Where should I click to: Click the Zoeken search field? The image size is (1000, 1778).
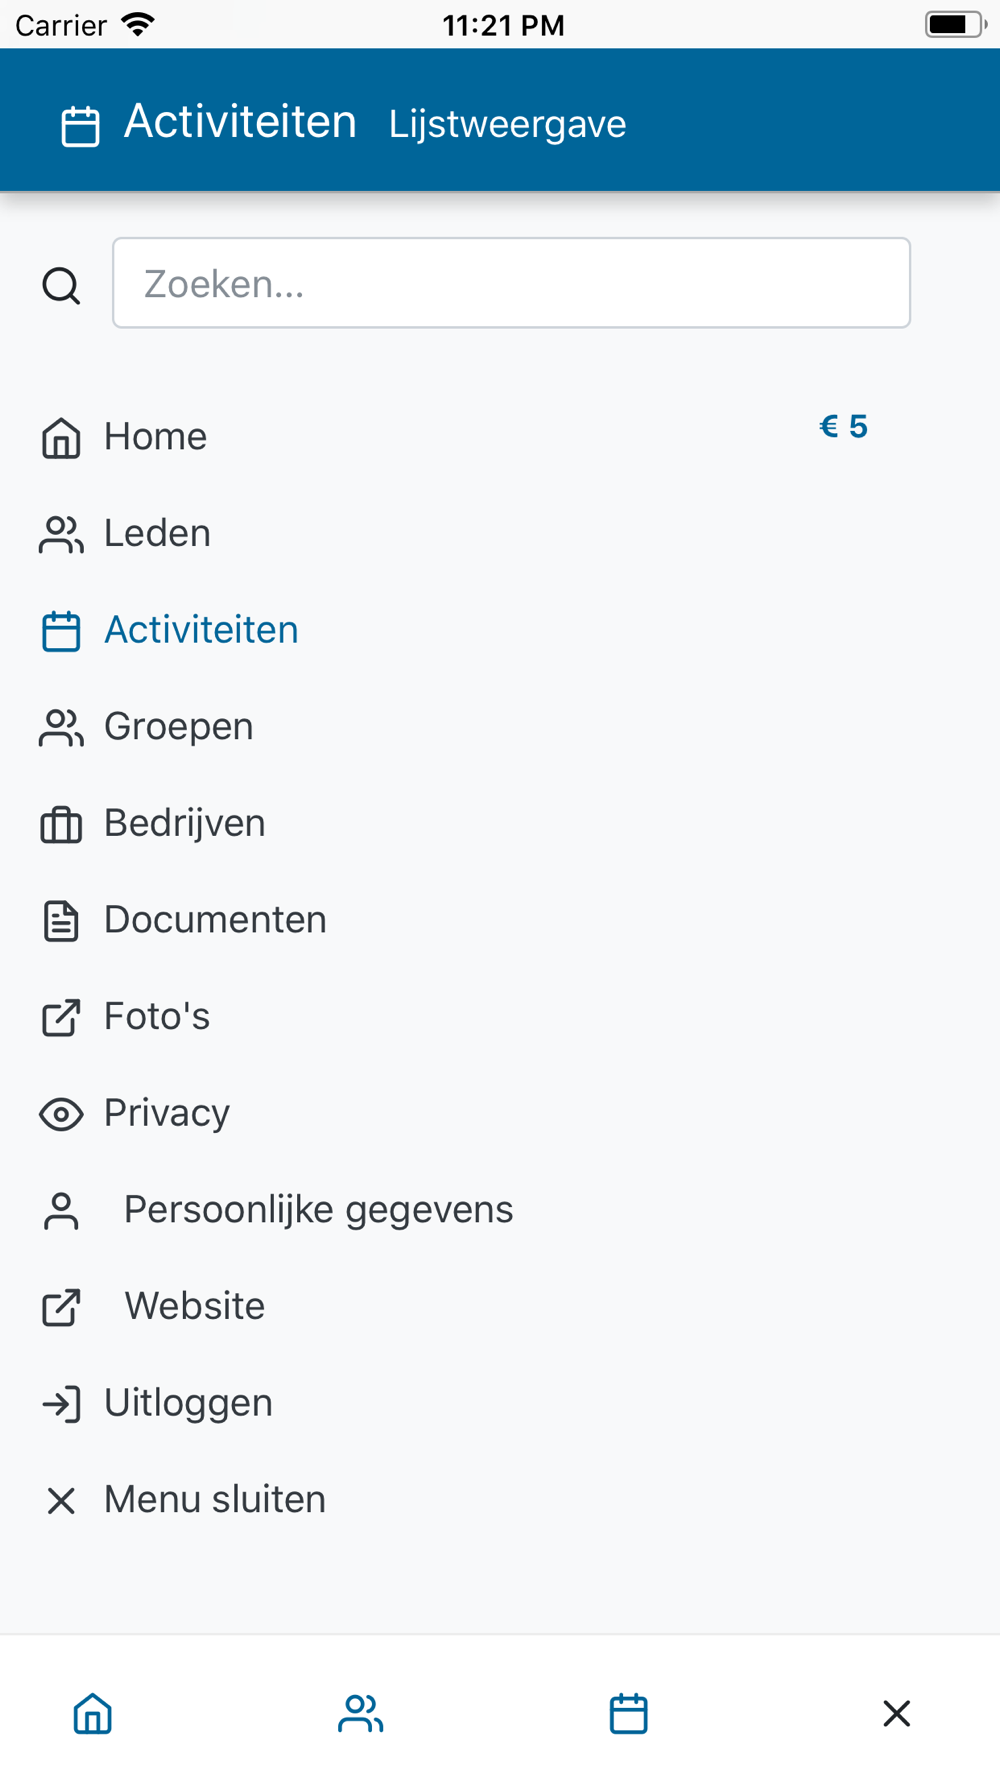pyautogui.click(x=511, y=283)
